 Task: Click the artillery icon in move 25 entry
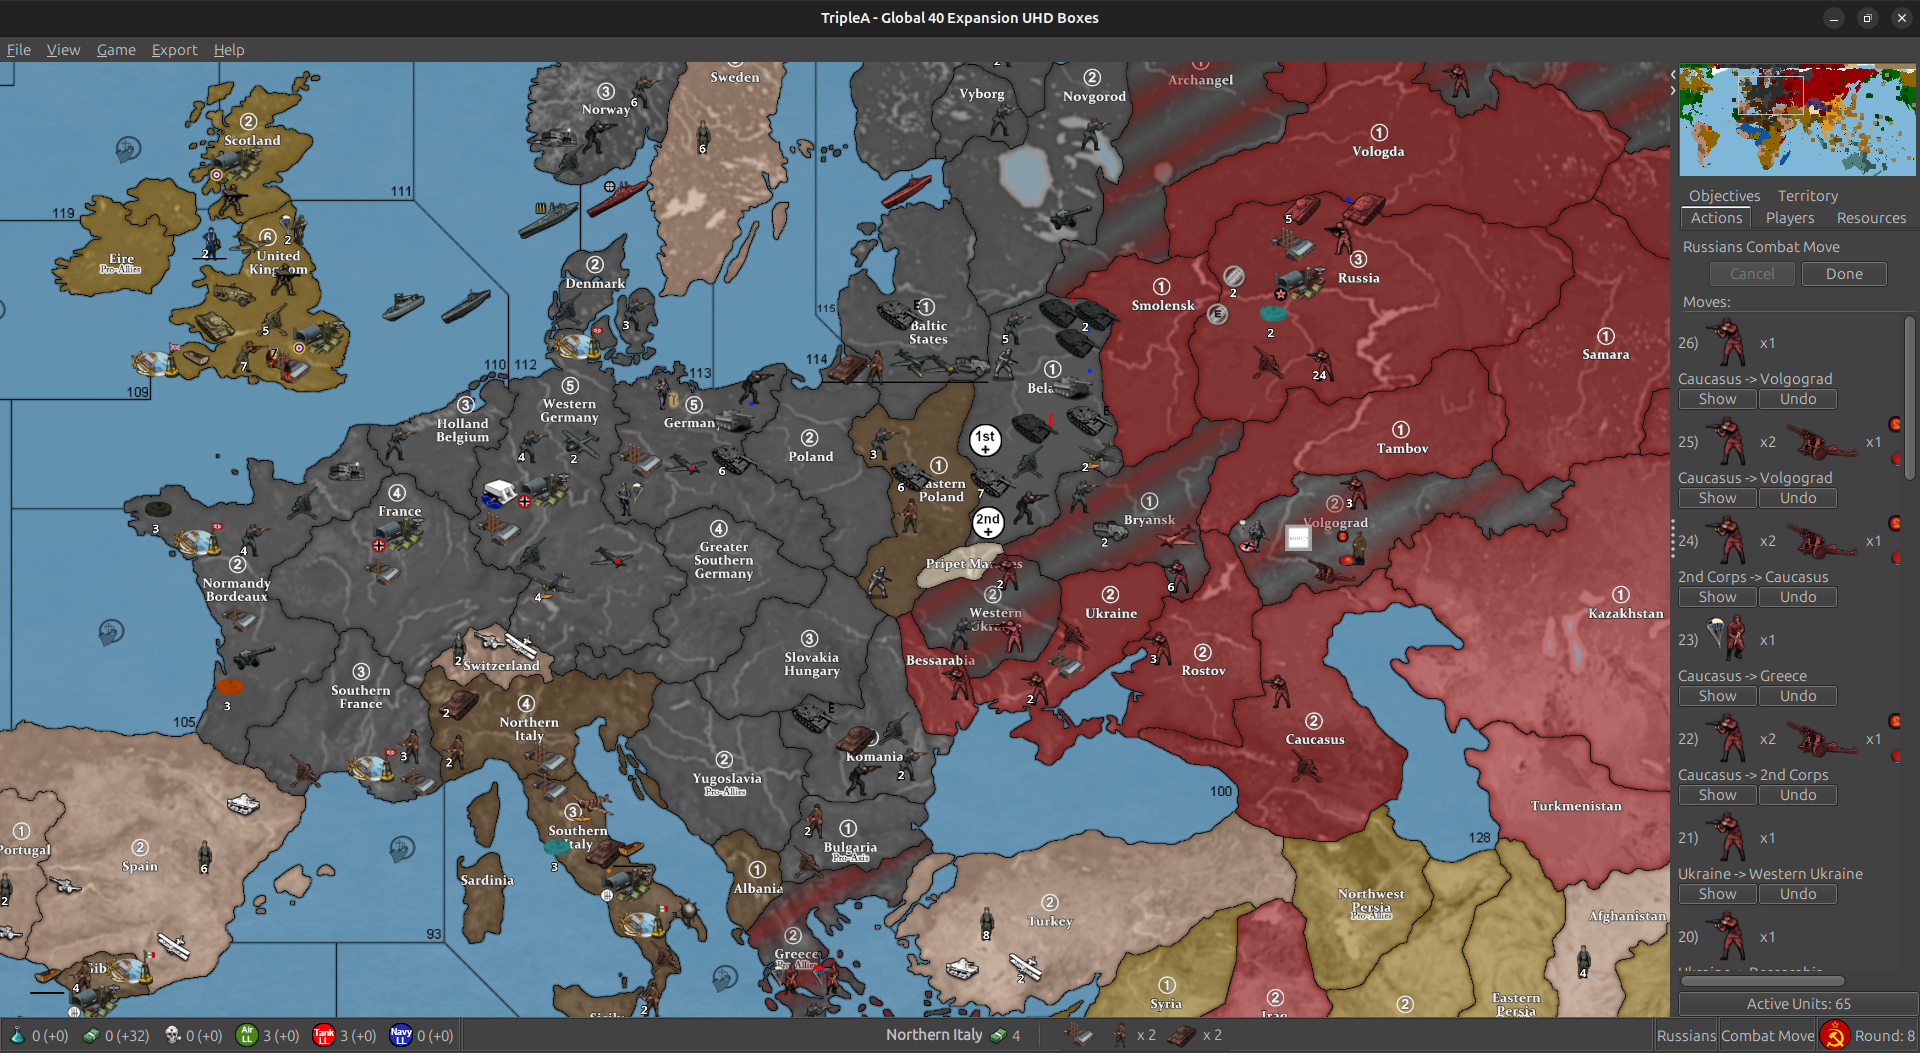pyautogui.click(x=1822, y=442)
